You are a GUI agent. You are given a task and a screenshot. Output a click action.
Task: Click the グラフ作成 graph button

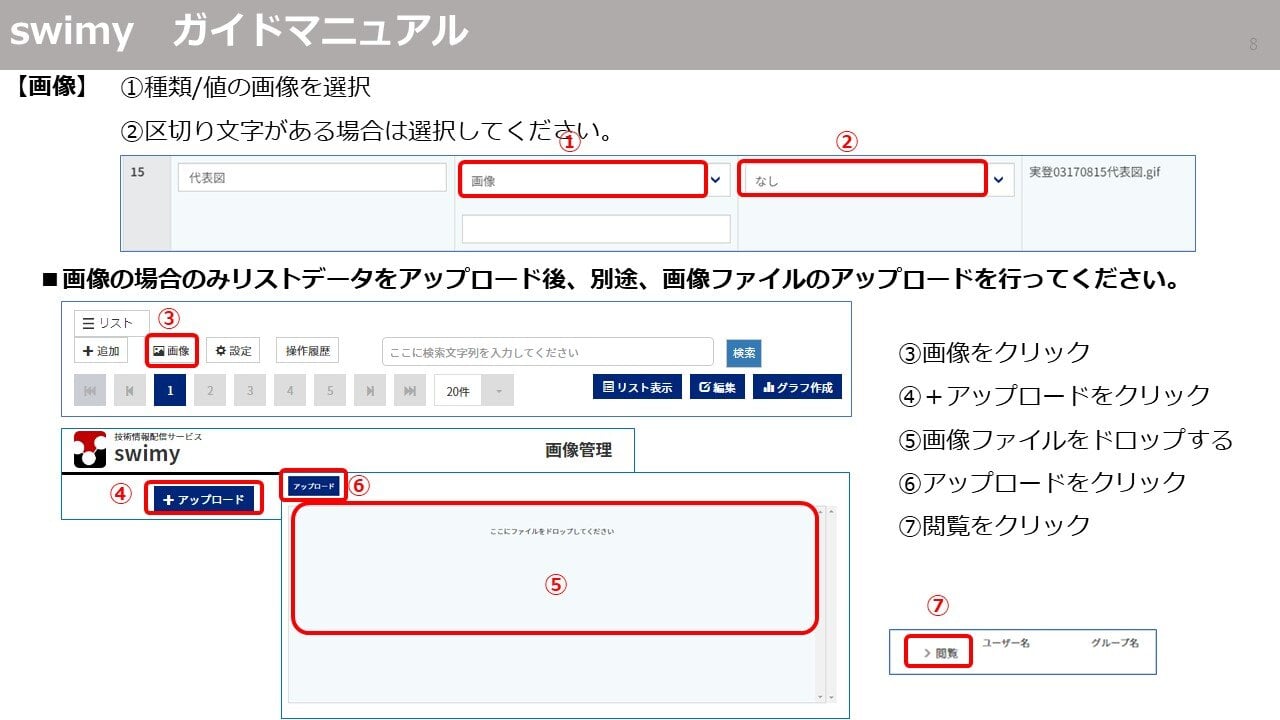[797, 387]
